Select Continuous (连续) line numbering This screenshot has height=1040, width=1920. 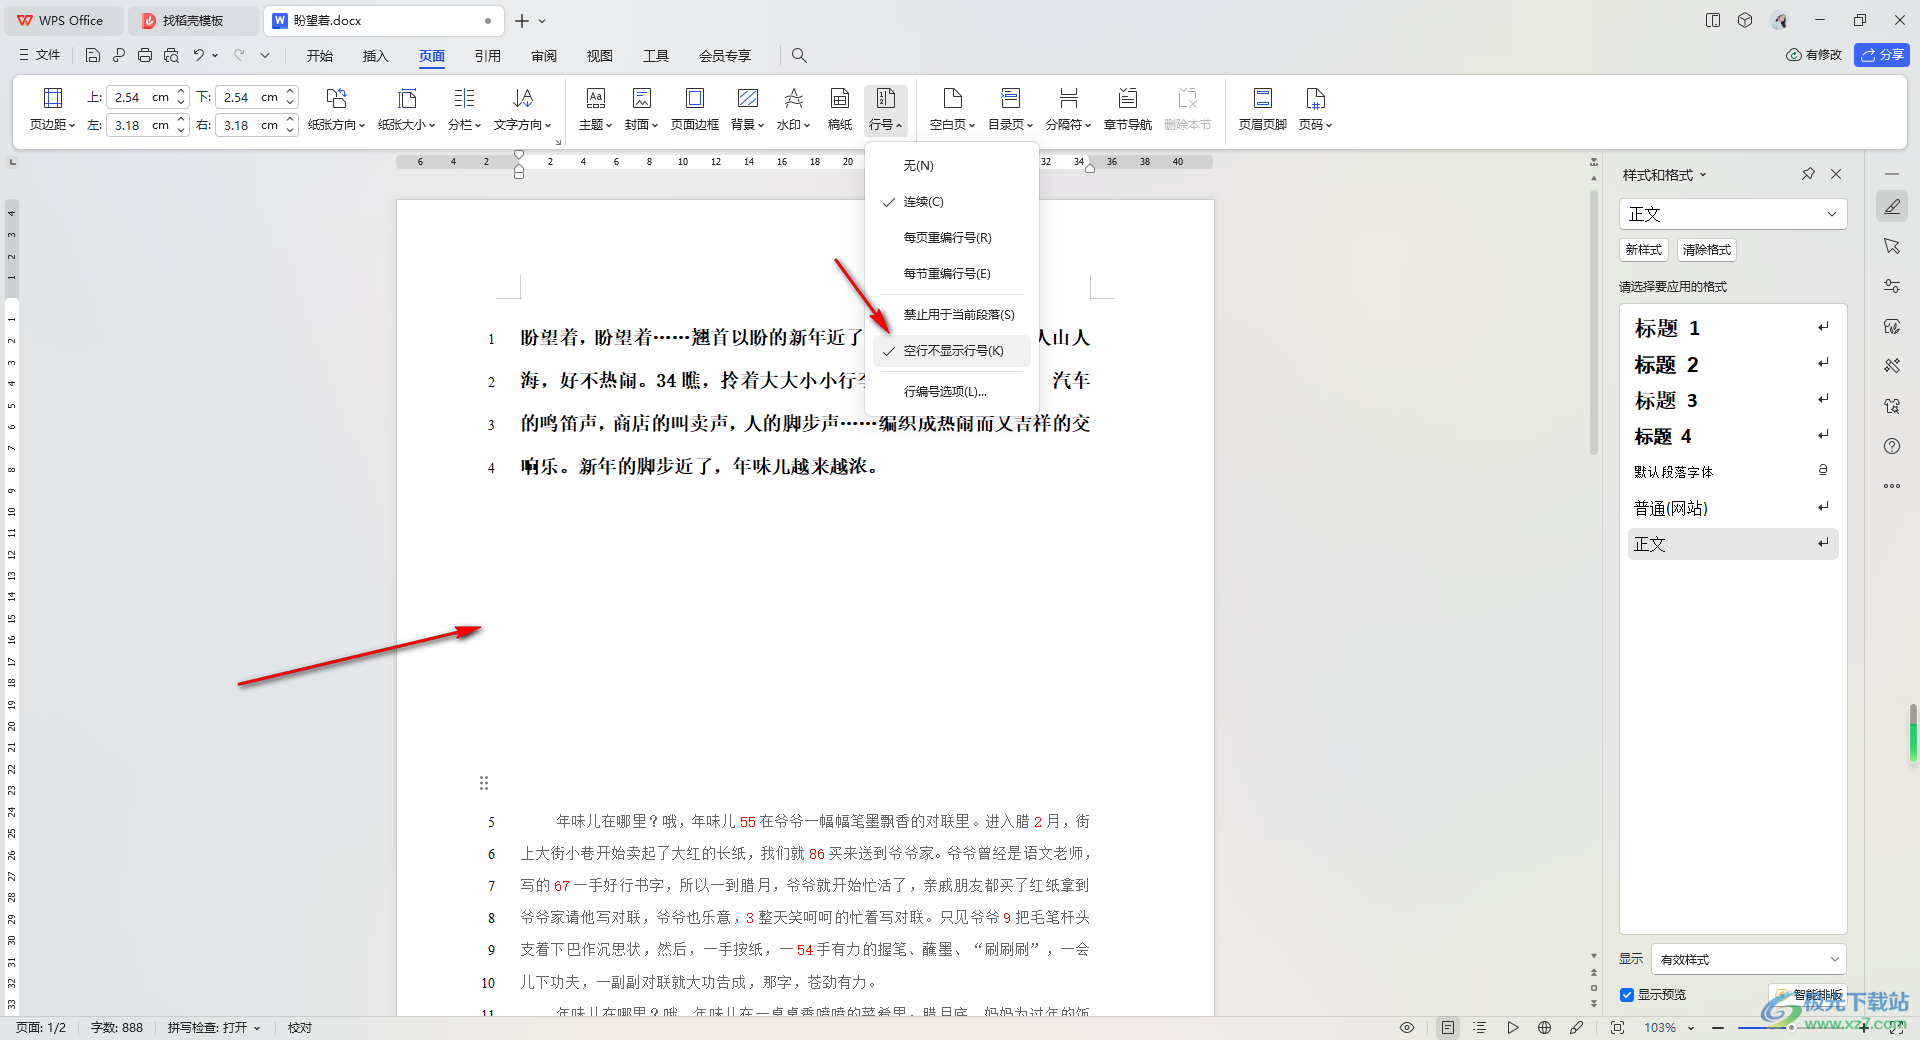[x=952, y=202]
